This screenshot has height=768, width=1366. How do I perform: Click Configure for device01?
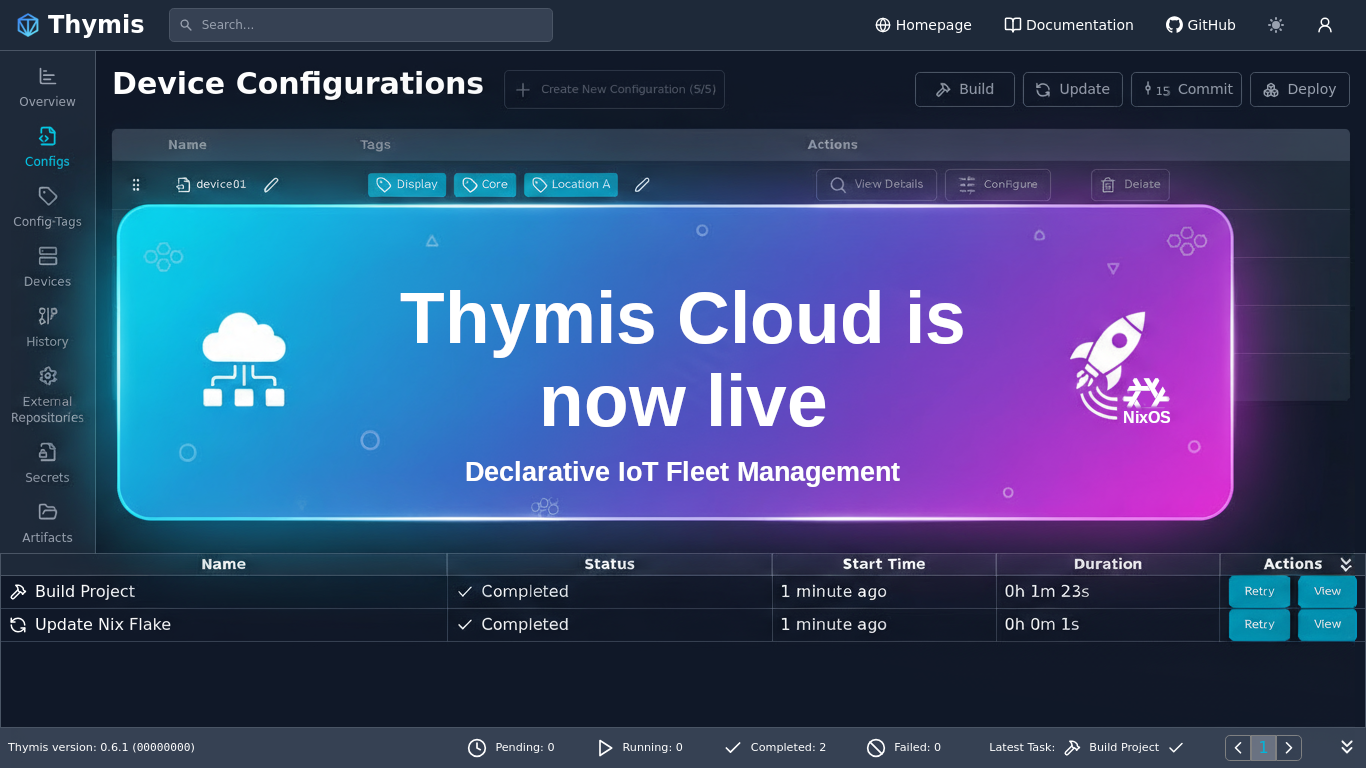[998, 185]
